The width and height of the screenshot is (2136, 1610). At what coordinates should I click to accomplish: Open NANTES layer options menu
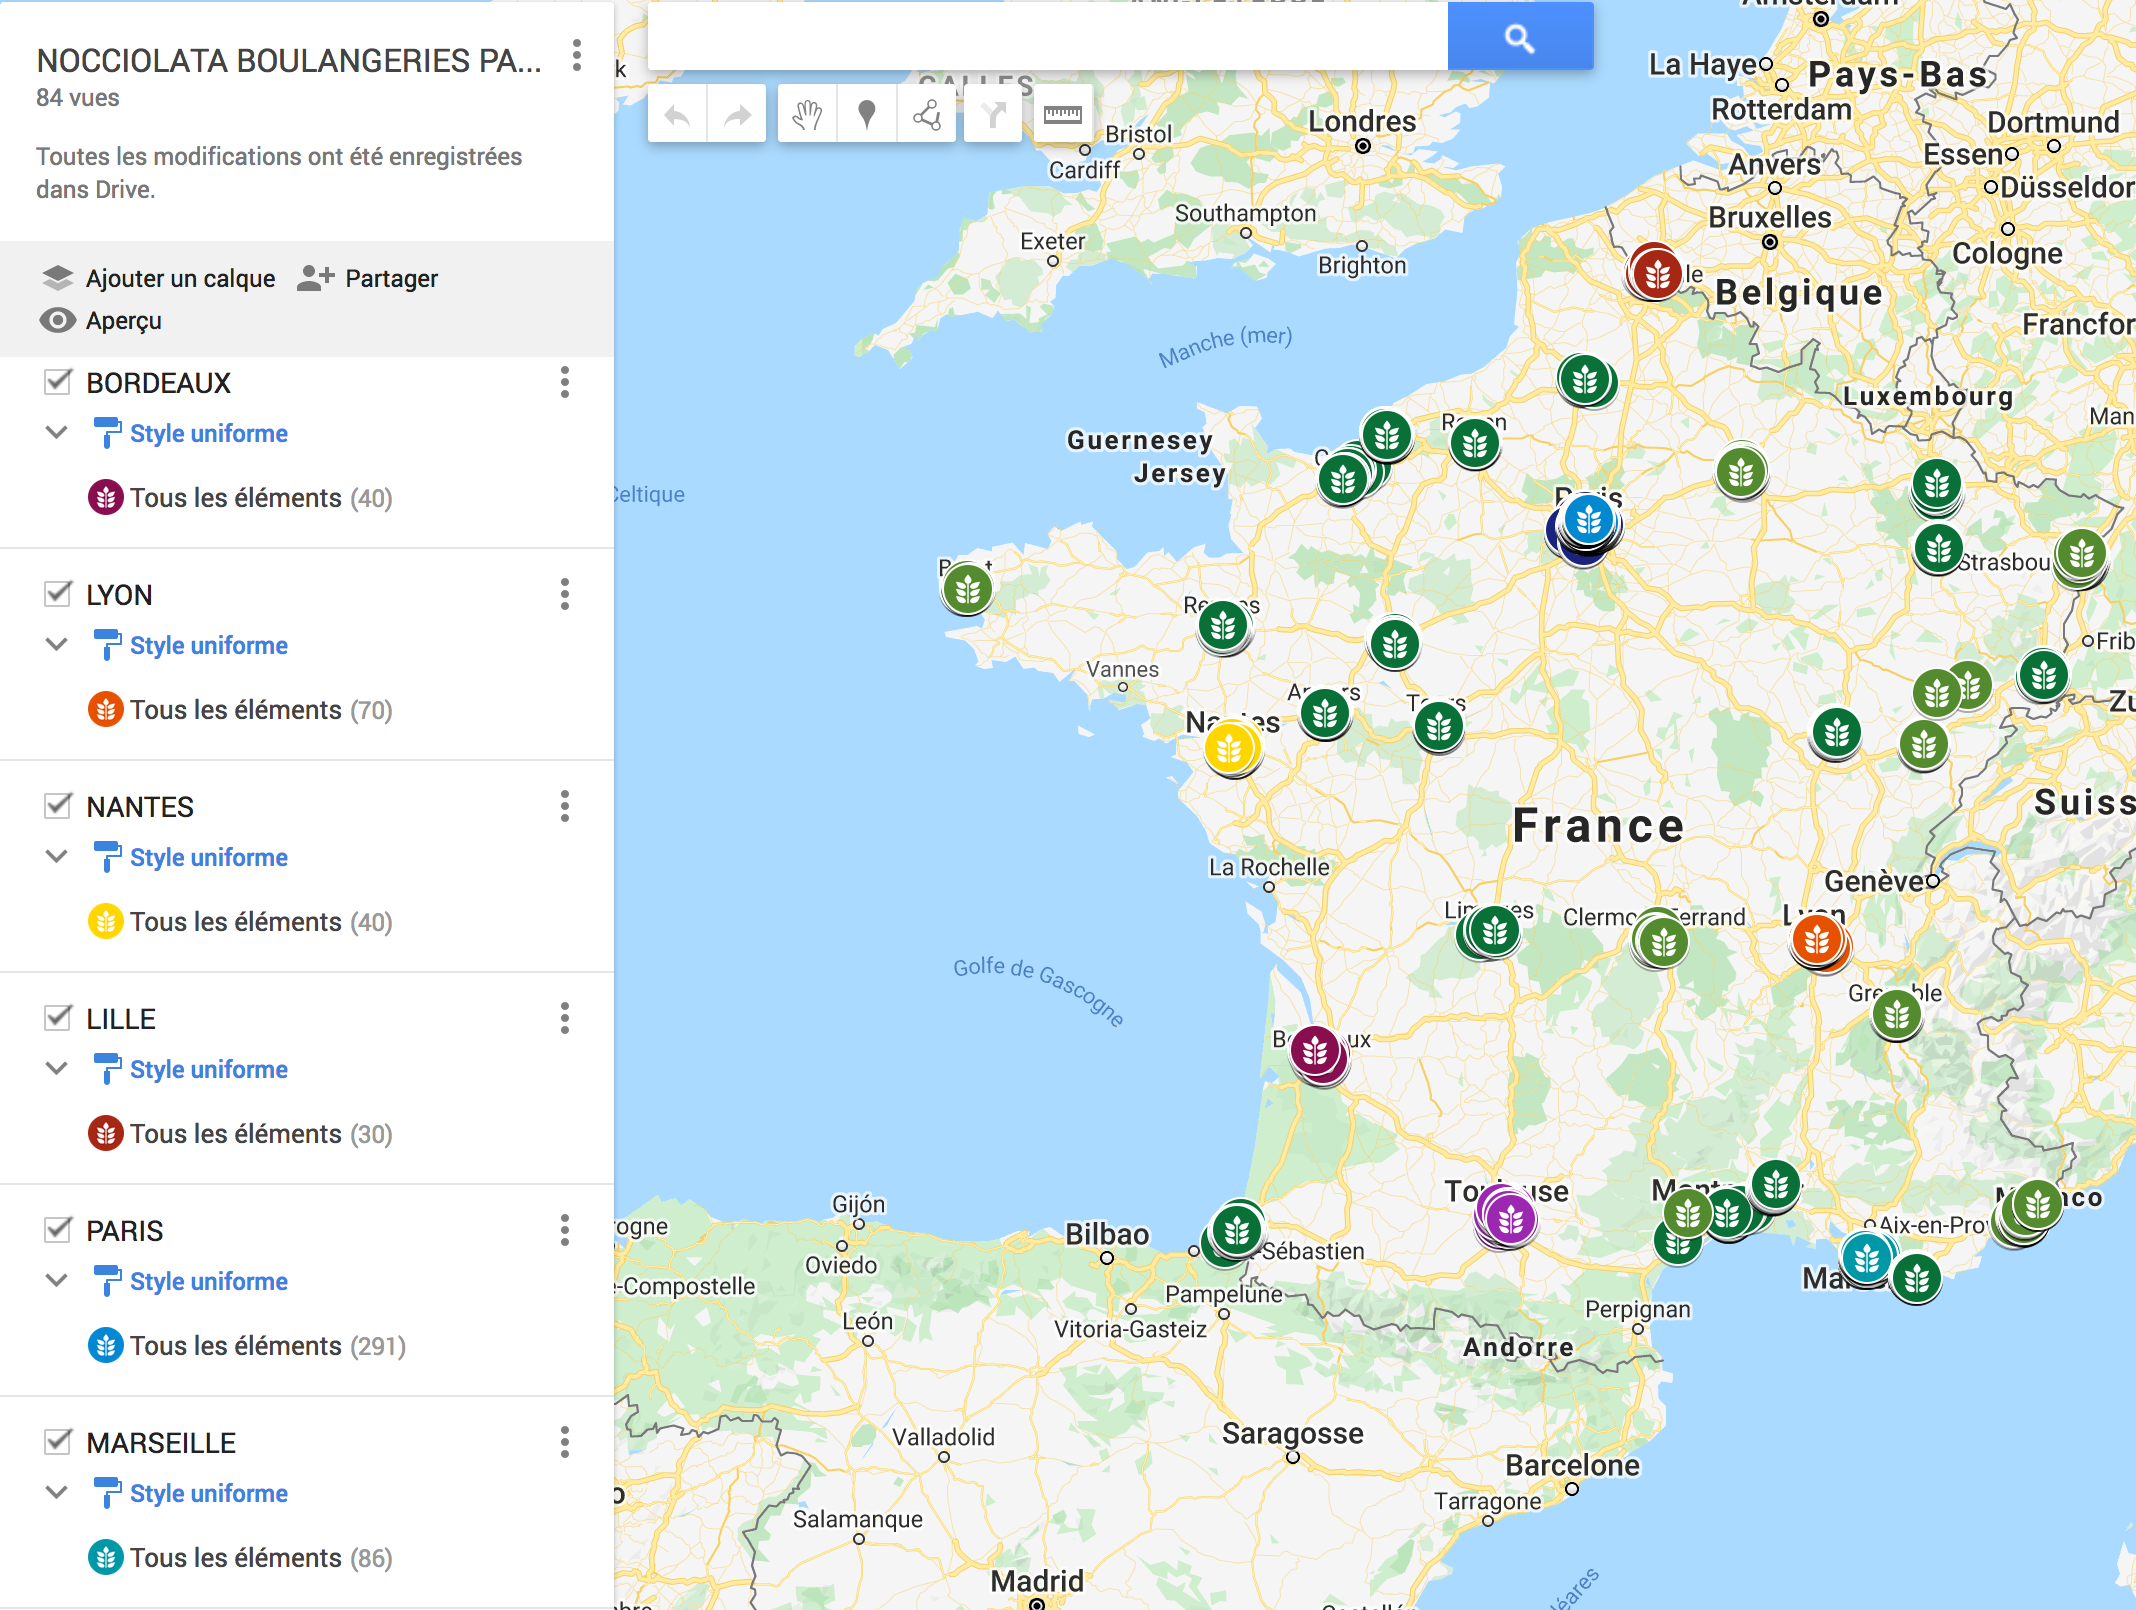(565, 806)
